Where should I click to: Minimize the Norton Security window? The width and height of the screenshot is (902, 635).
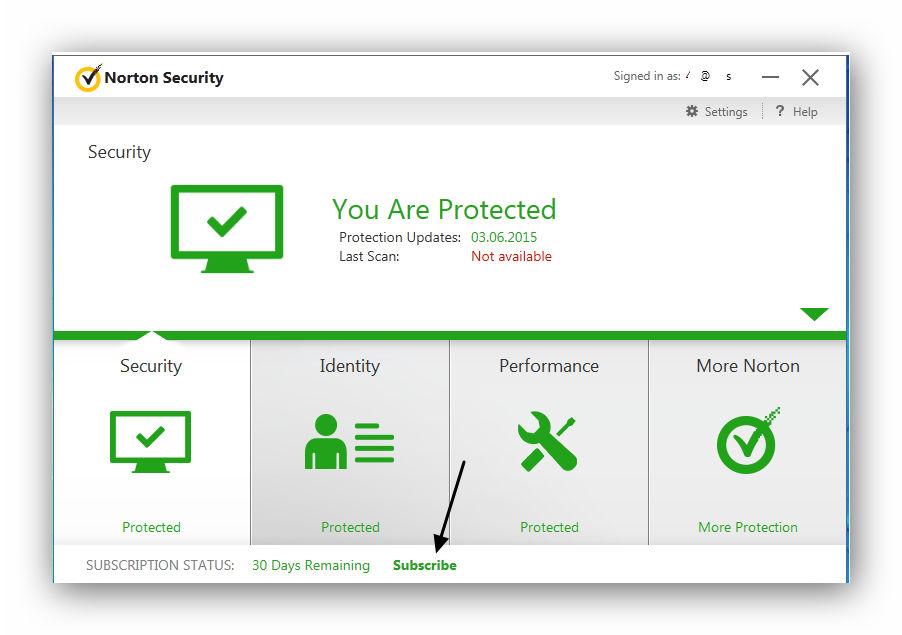[770, 77]
